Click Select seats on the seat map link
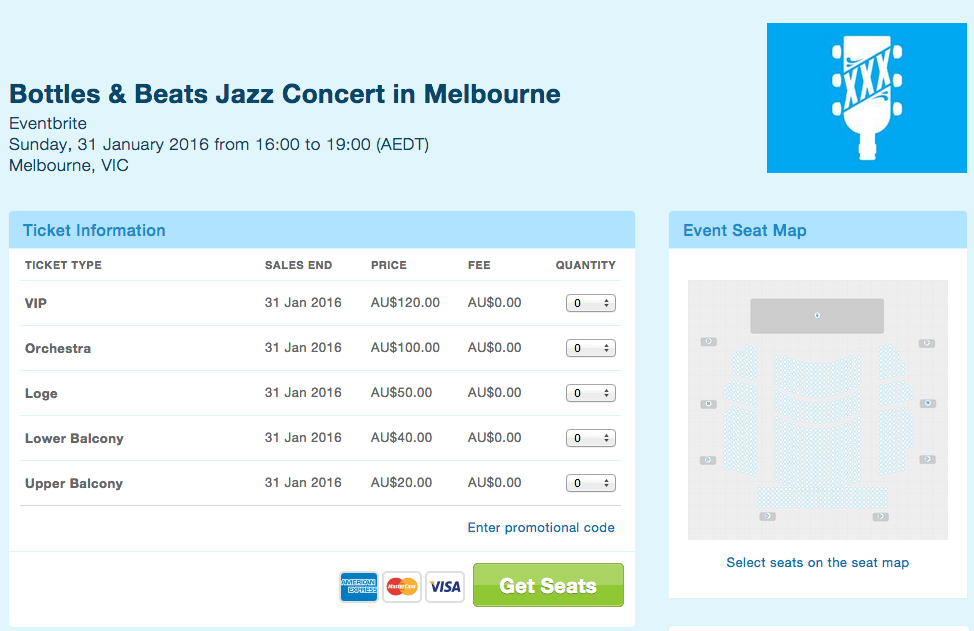This screenshot has width=974, height=631. pos(817,563)
